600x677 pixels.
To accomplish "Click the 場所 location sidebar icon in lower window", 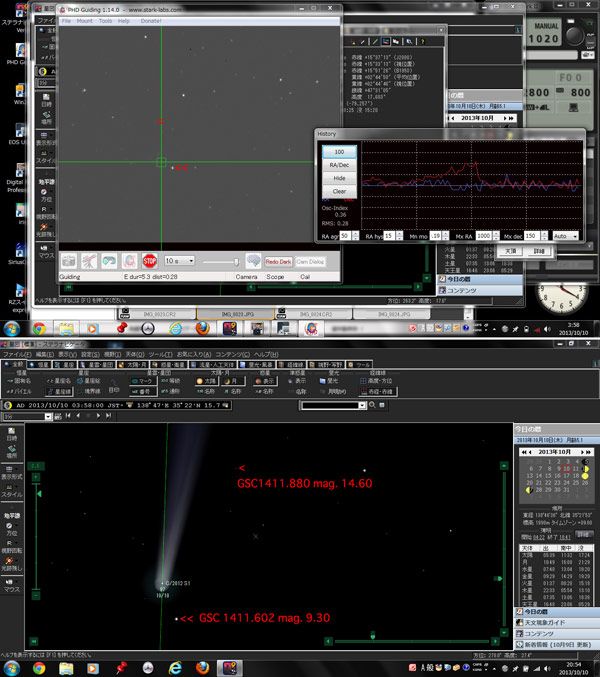I will point(12,452).
